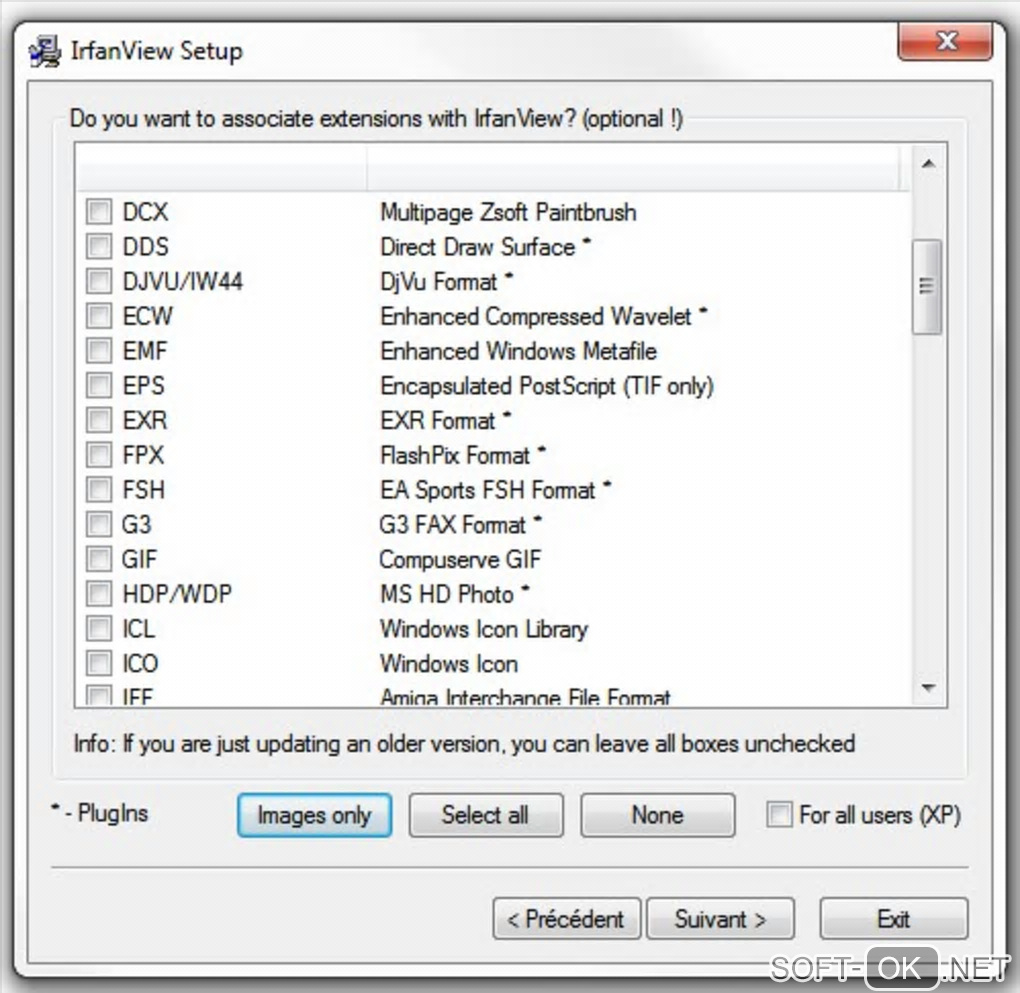Click the scrollbar down arrow
The image size is (1020, 993).
pos(928,687)
